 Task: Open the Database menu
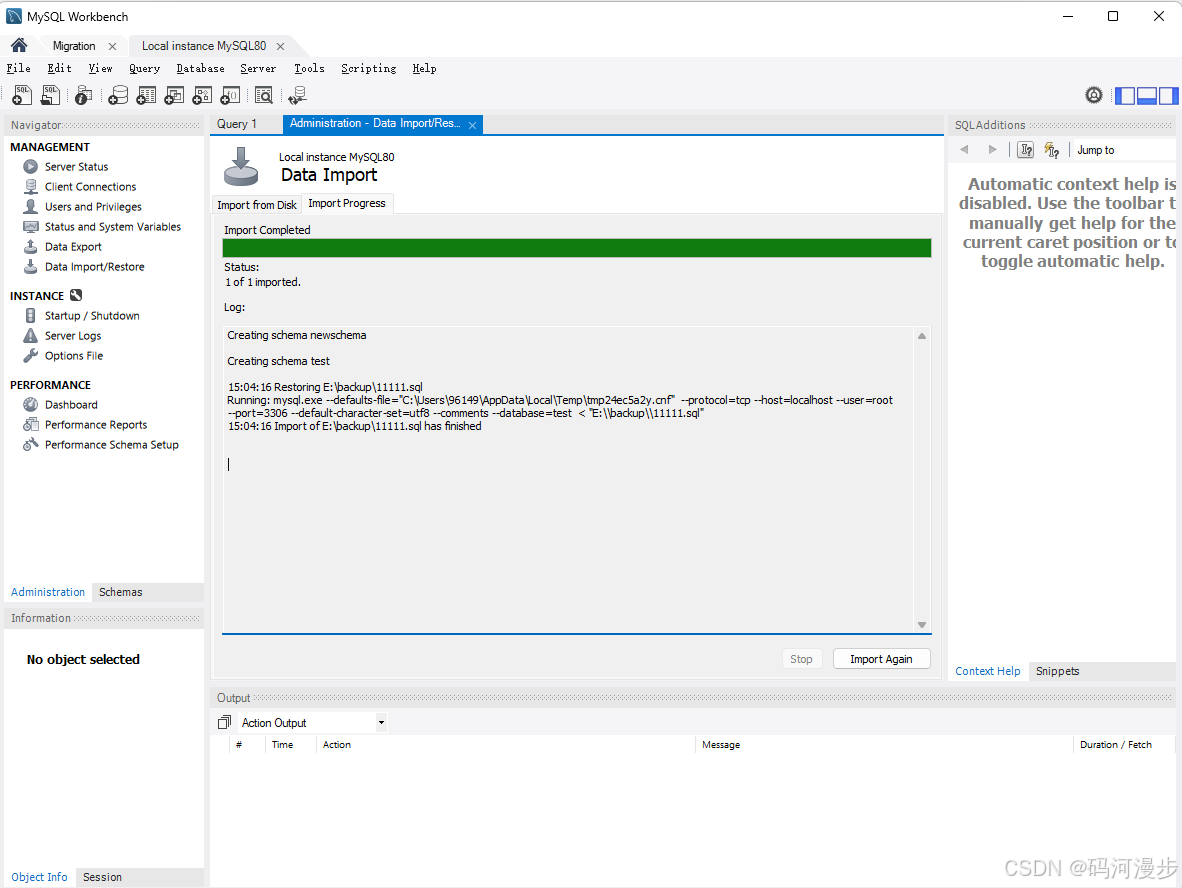(201, 69)
